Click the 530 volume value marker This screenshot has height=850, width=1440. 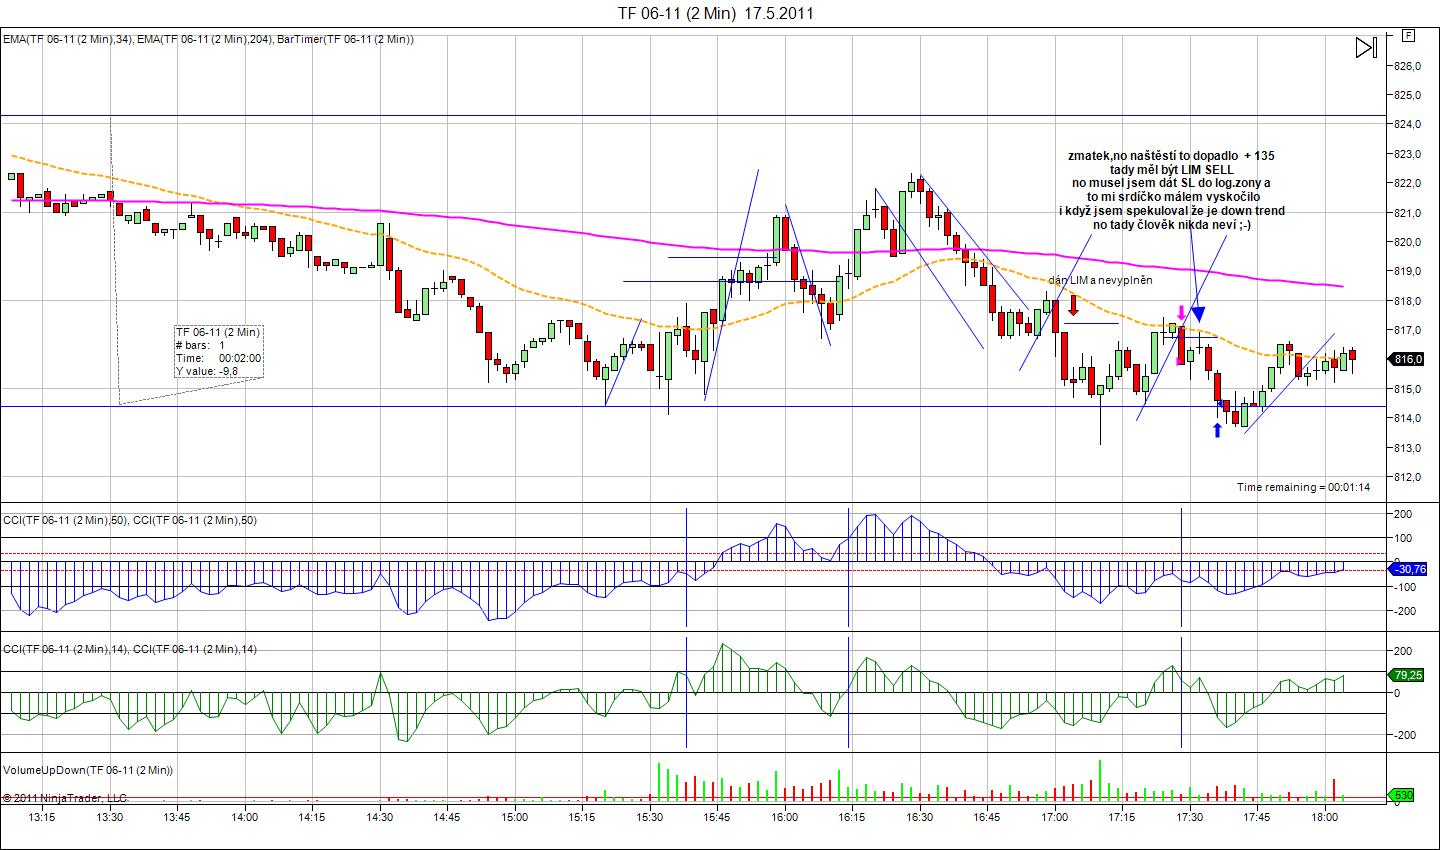point(1402,796)
